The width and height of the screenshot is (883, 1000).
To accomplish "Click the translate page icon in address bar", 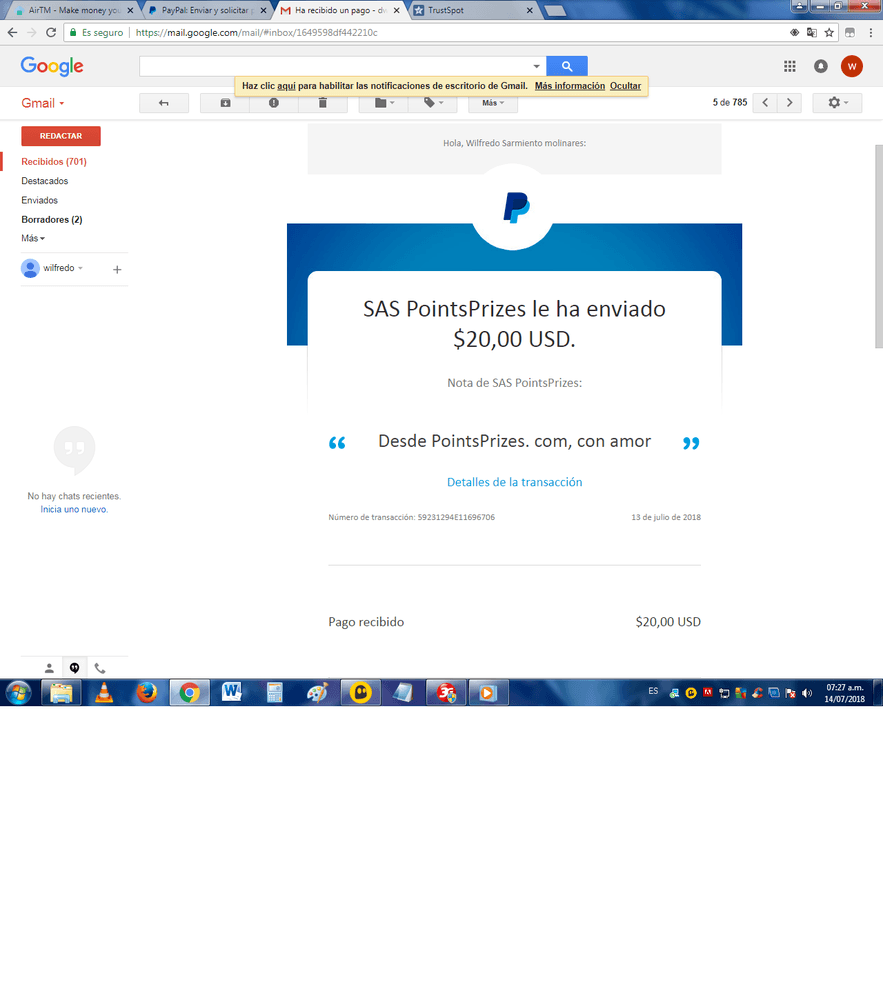I will (812, 33).
